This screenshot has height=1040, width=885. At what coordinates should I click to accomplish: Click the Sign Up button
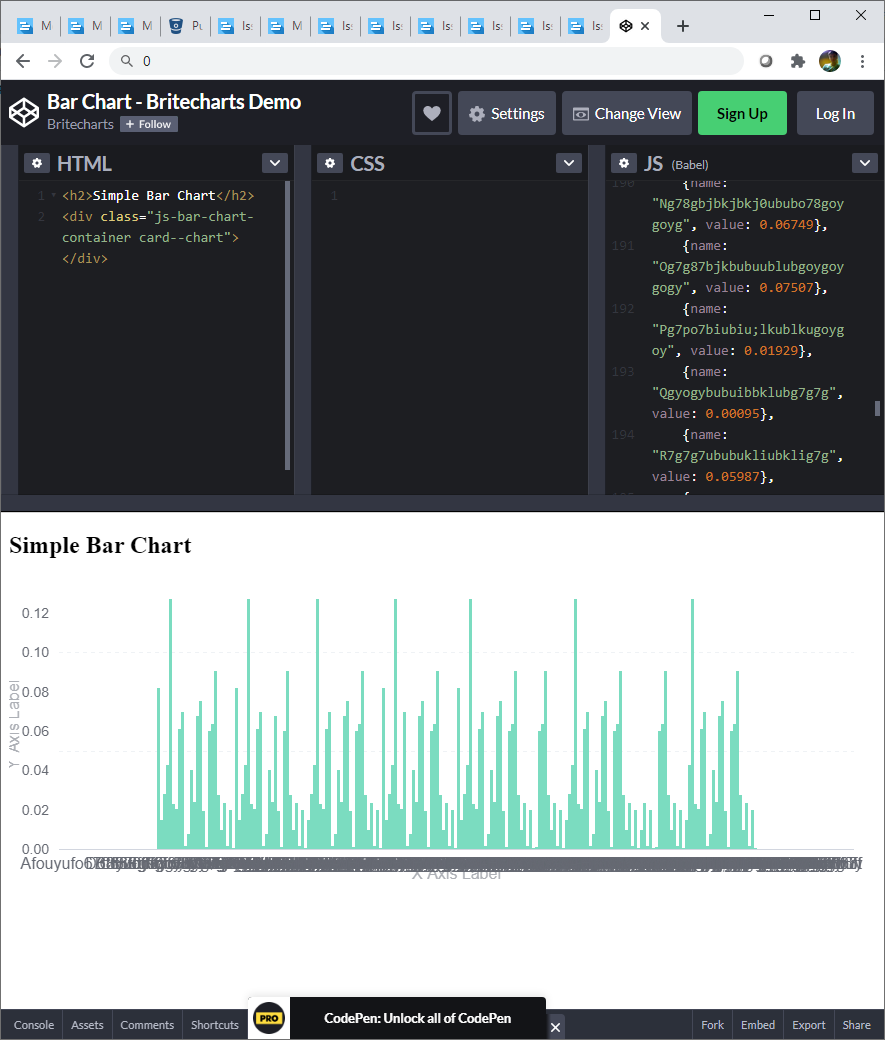742,113
